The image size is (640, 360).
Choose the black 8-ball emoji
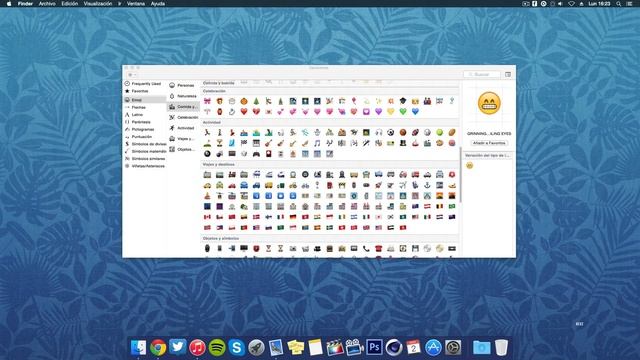[x=207, y=154]
